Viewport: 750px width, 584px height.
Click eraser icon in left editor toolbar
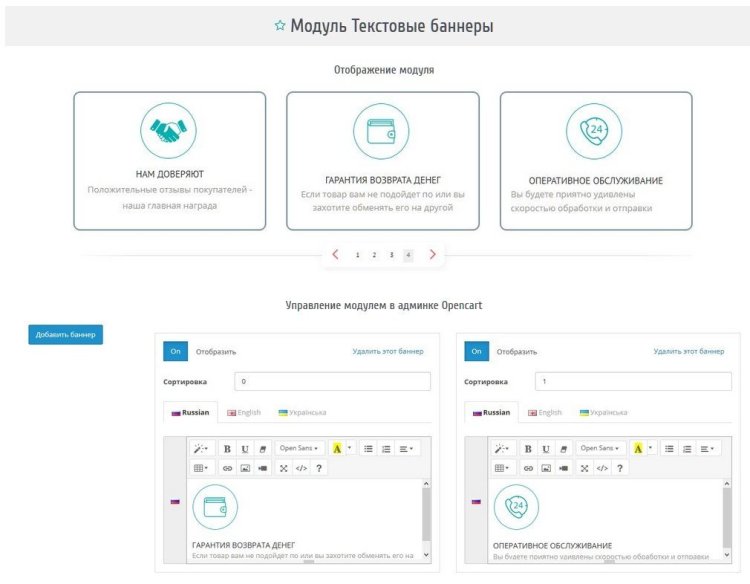point(263,449)
